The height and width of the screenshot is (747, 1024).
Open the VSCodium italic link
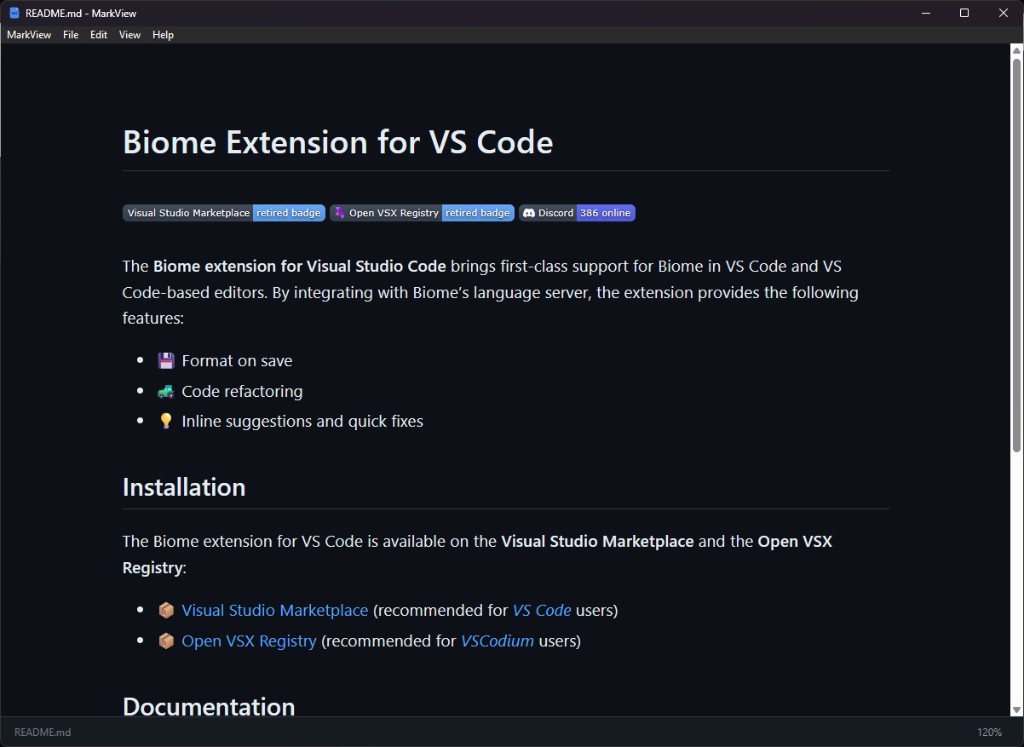pyautogui.click(x=498, y=641)
